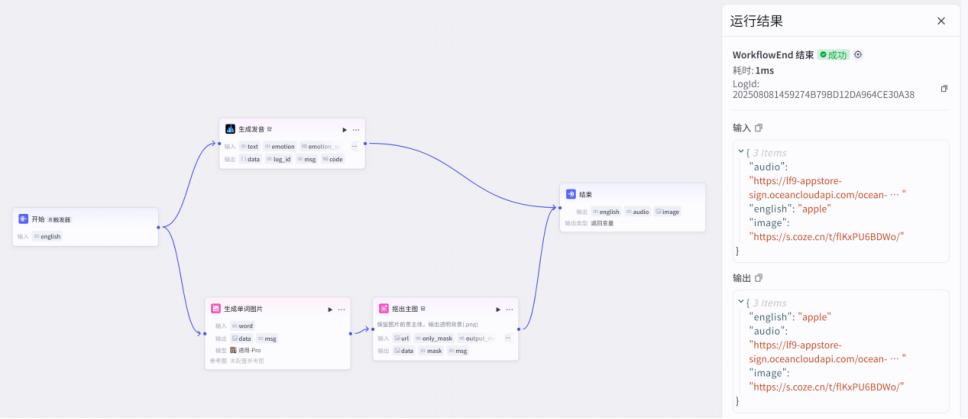This screenshot has width=968, height=419.
Task: Close the 运行结果 panel
Action: pos(941,20)
